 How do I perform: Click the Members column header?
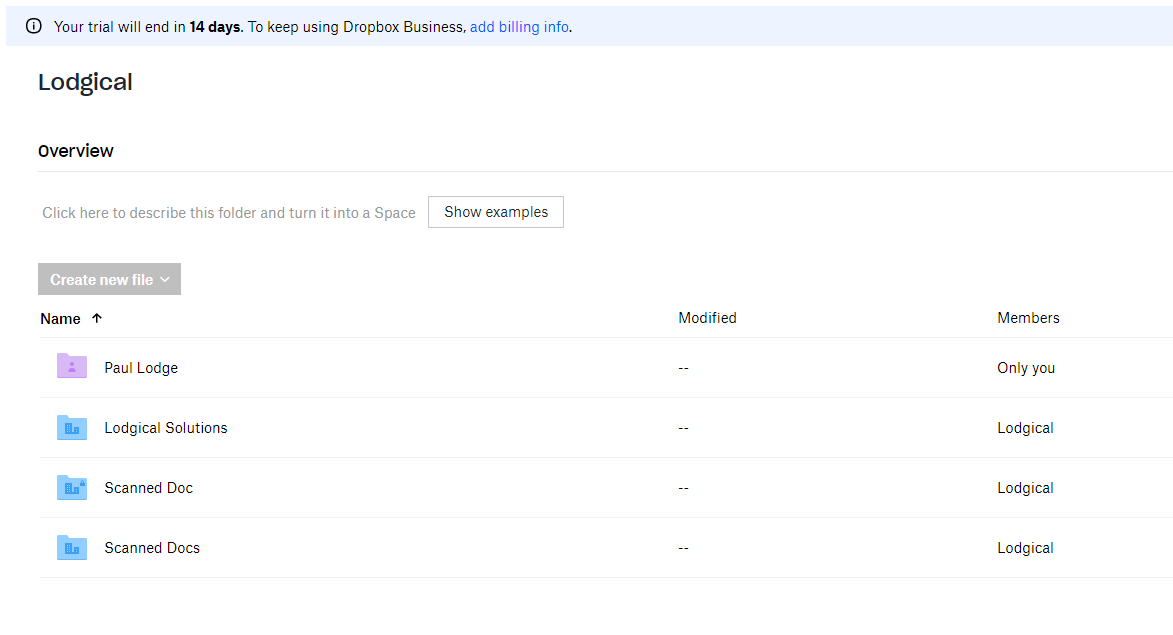point(1028,318)
